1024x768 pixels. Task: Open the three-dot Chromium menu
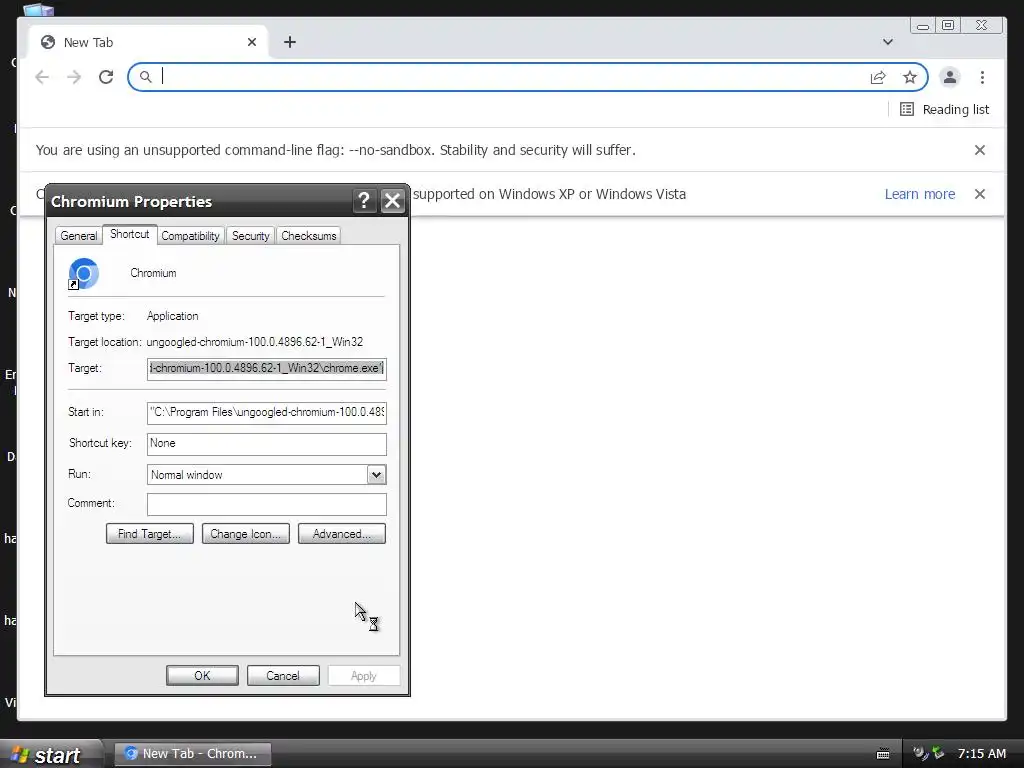pos(982,77)
